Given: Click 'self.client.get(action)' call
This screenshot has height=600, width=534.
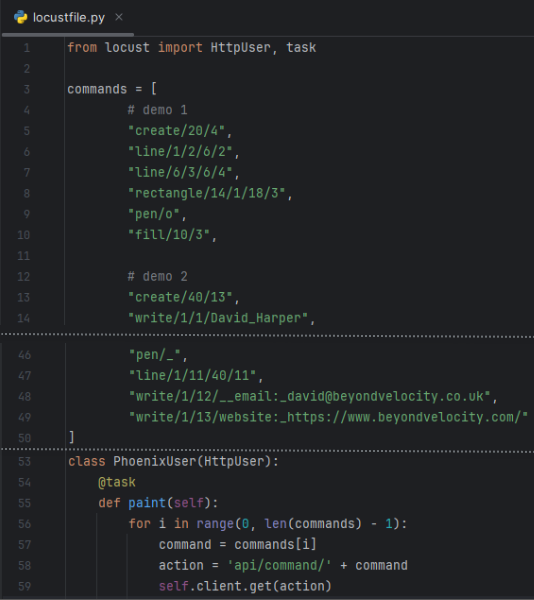Looking at the screenshot, I should click(245, 586).
